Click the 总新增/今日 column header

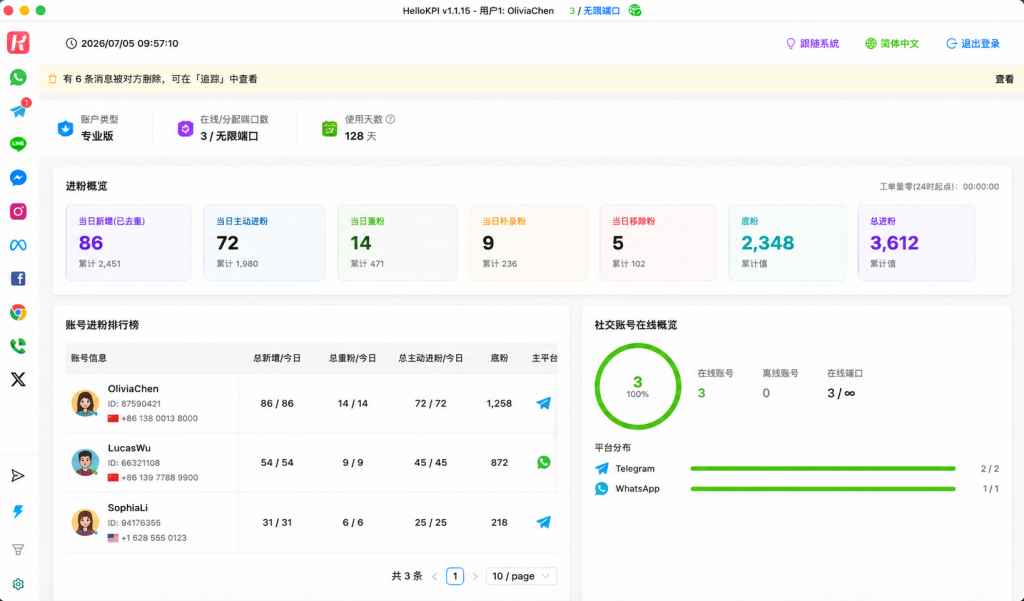coord(277,358)
